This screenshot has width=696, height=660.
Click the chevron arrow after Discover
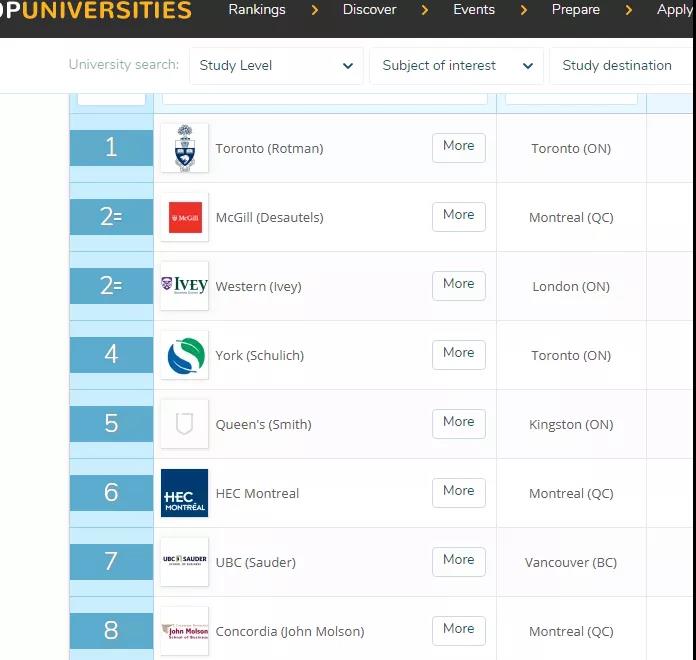click(x=425, y=10)
